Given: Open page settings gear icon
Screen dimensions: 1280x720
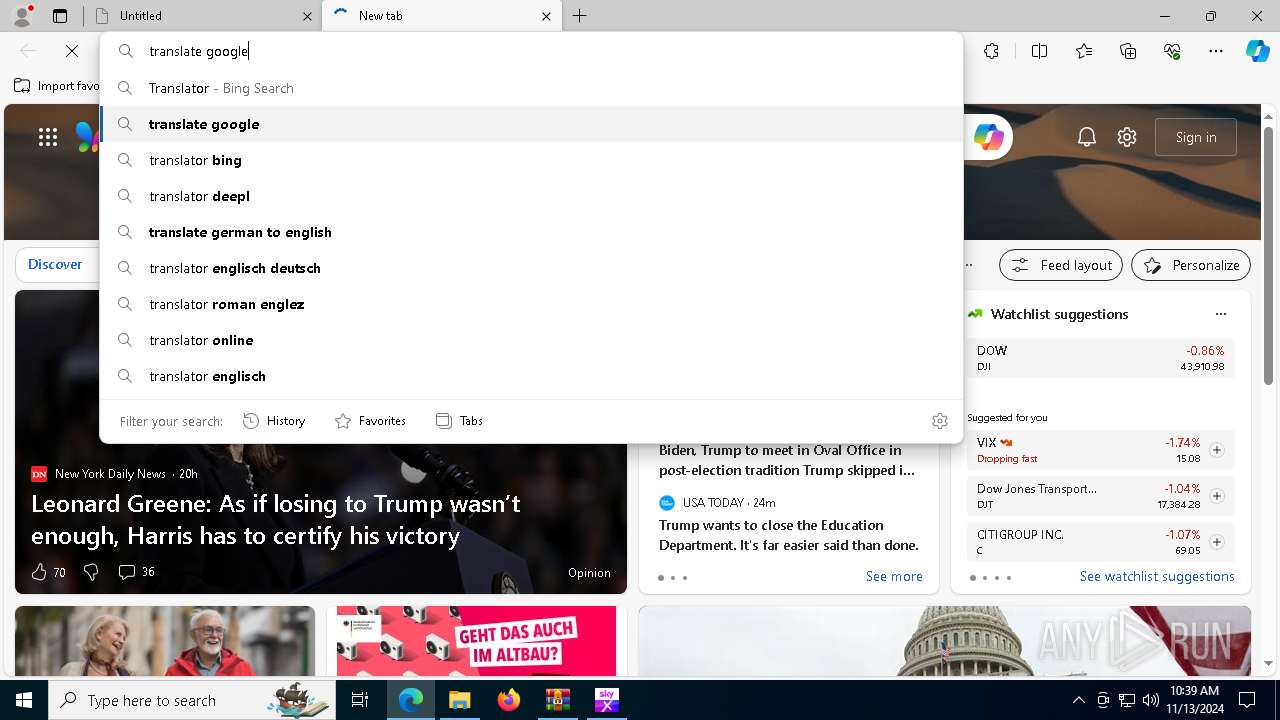Looking at the screenshot, I should pyautogui.click(x=1127, y=137).
